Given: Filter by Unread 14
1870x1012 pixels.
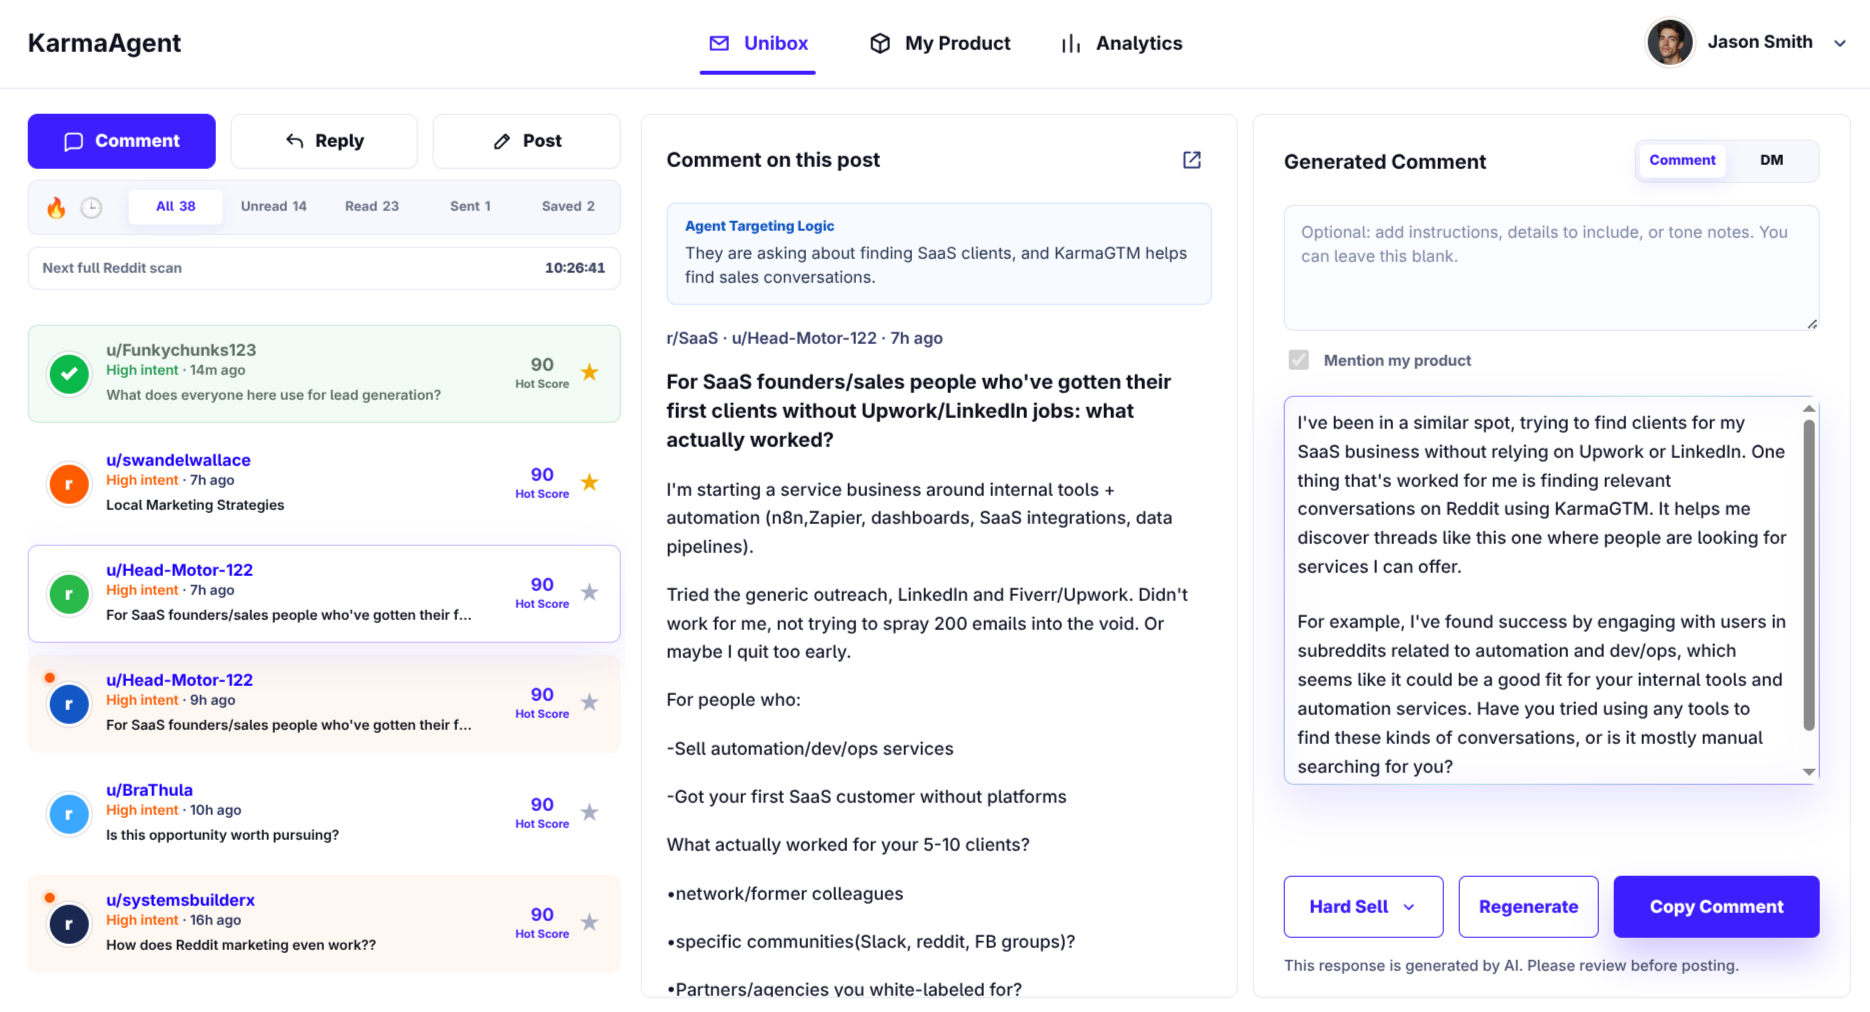Looking at the screenshot, I should point(273,207).
